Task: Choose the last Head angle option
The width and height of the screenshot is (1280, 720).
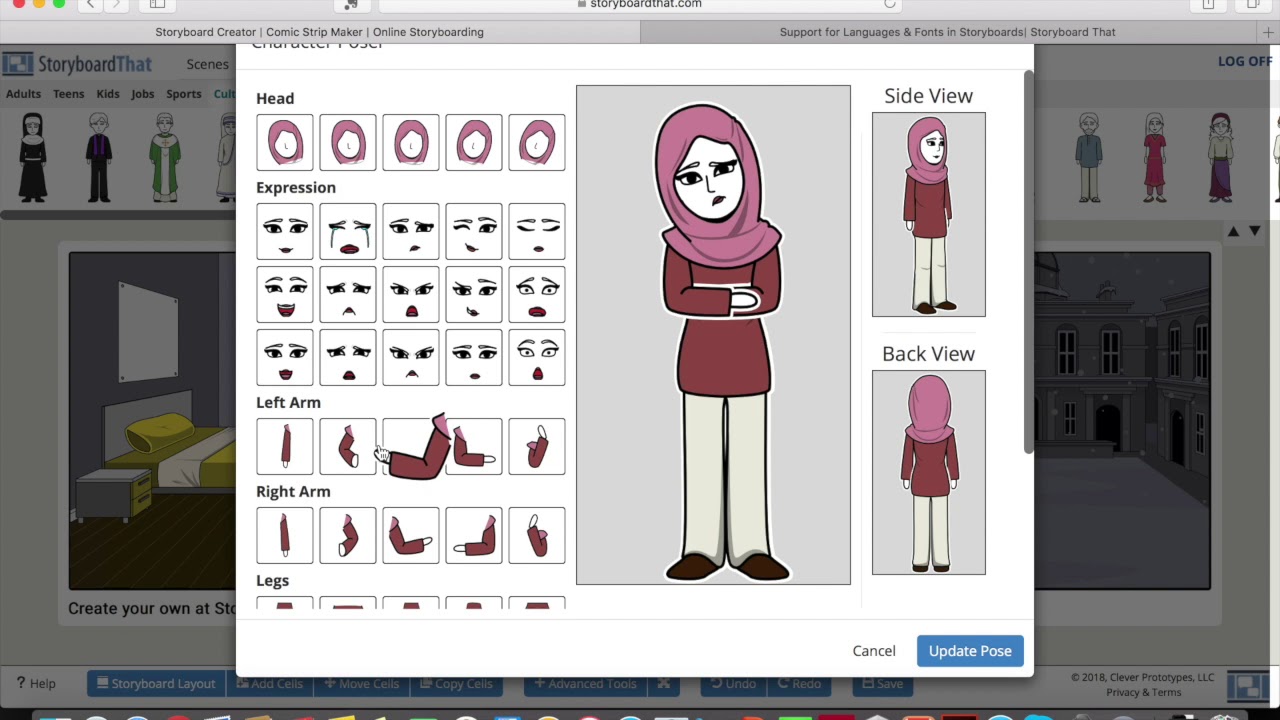Action: [537, 142]
